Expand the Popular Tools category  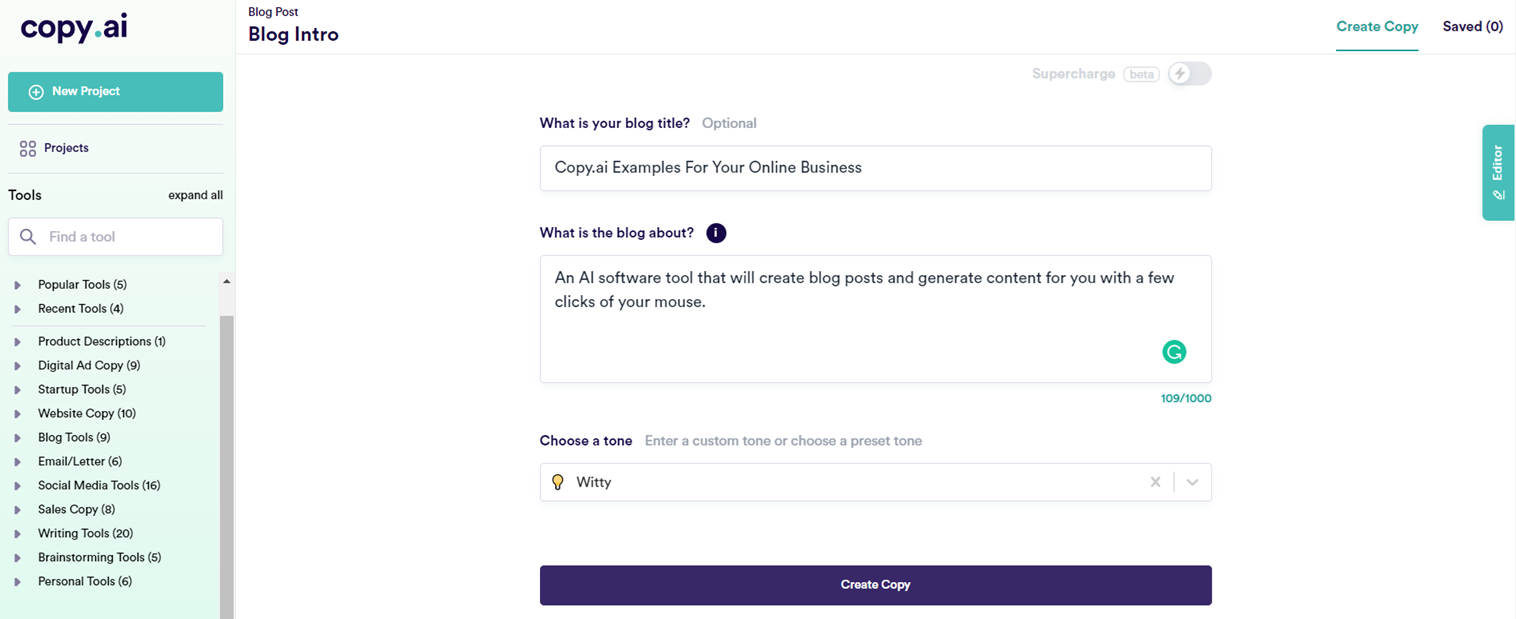point(17,285)
